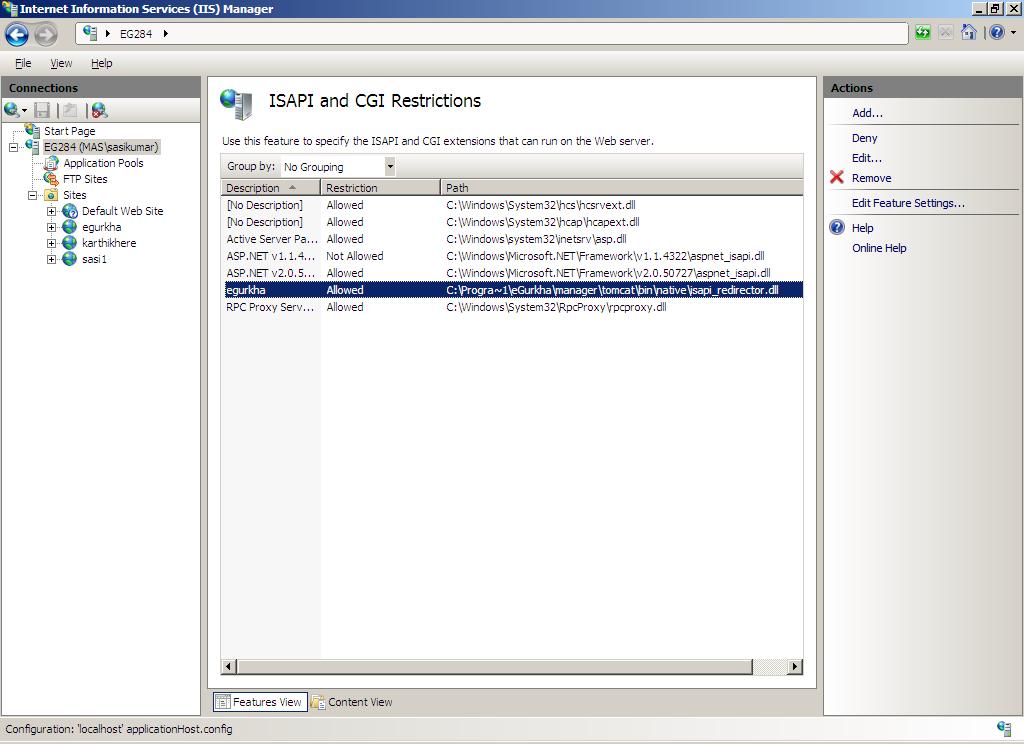Expand the karthikhere site node
The width and height of the screenshot is (1024, 744).
52,243
